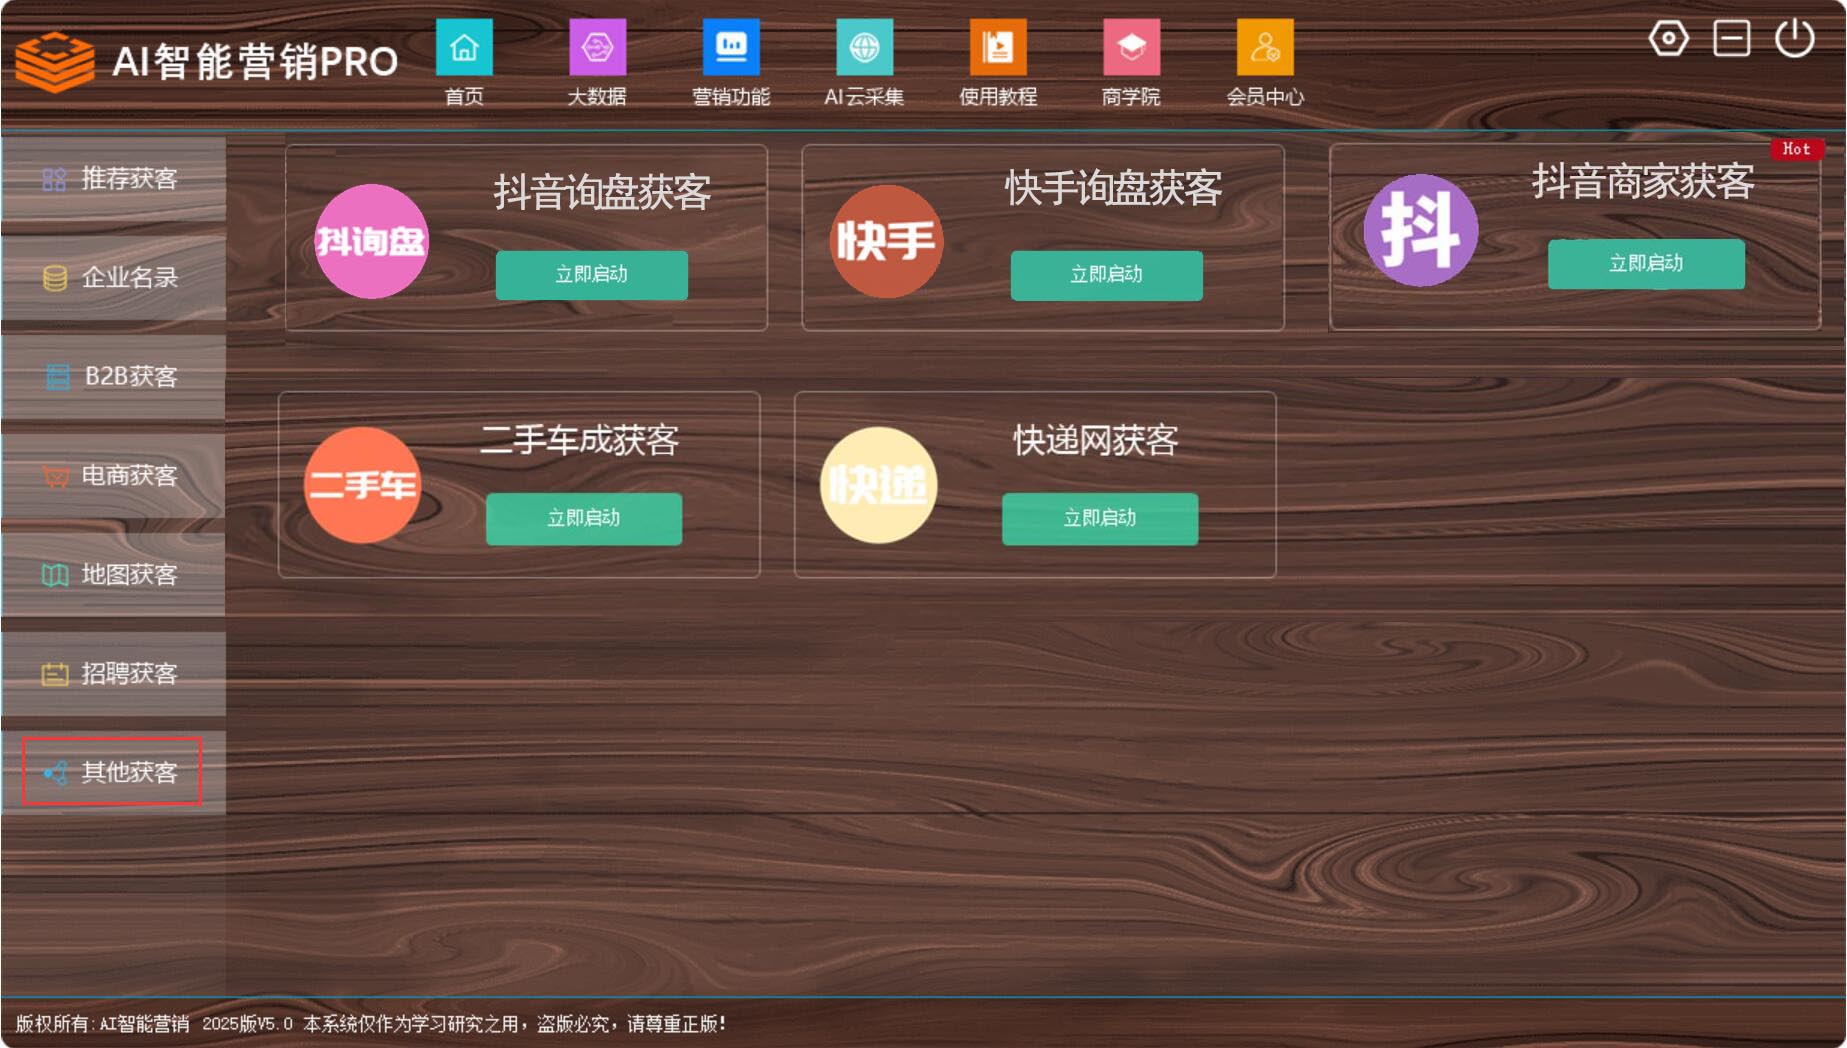
Task: Select 地图获客 in the sidebar
Action: click(x=113, y=574)
